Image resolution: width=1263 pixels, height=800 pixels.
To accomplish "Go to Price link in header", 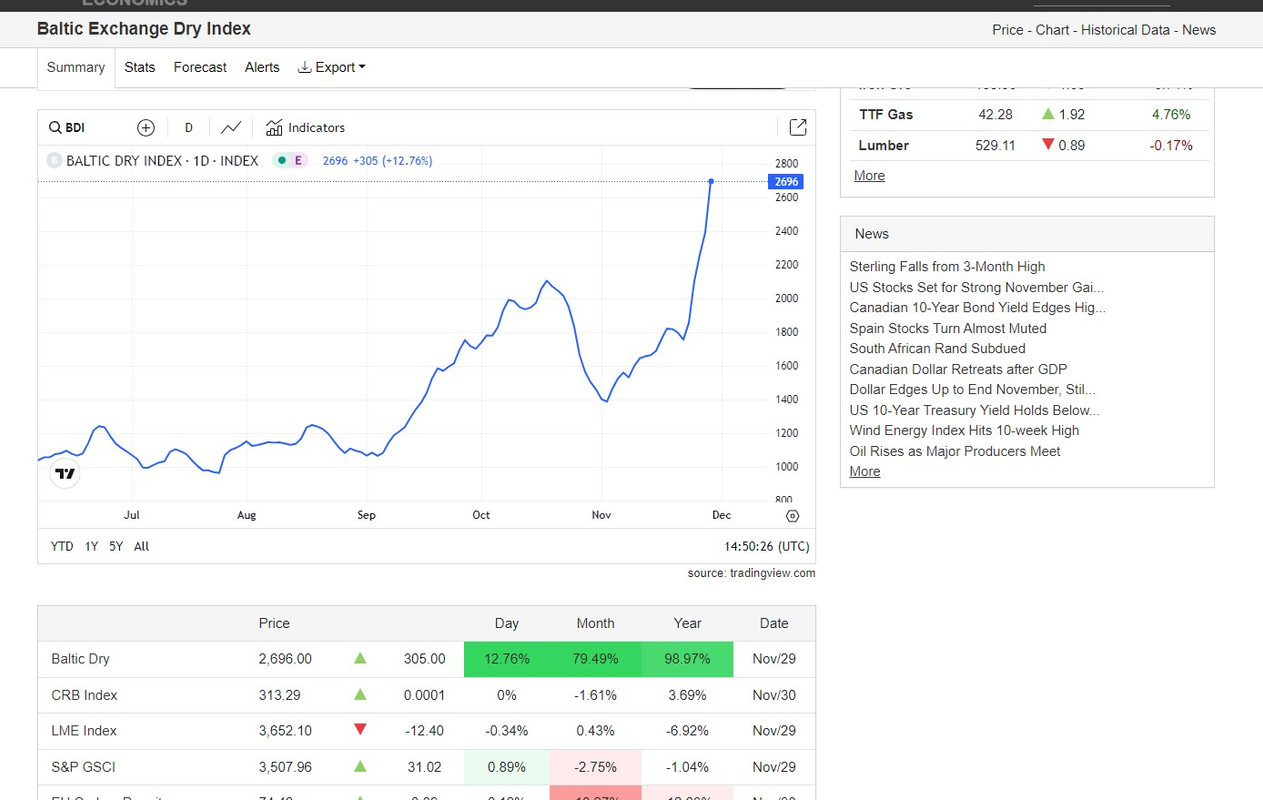I will click(1008, 30).
